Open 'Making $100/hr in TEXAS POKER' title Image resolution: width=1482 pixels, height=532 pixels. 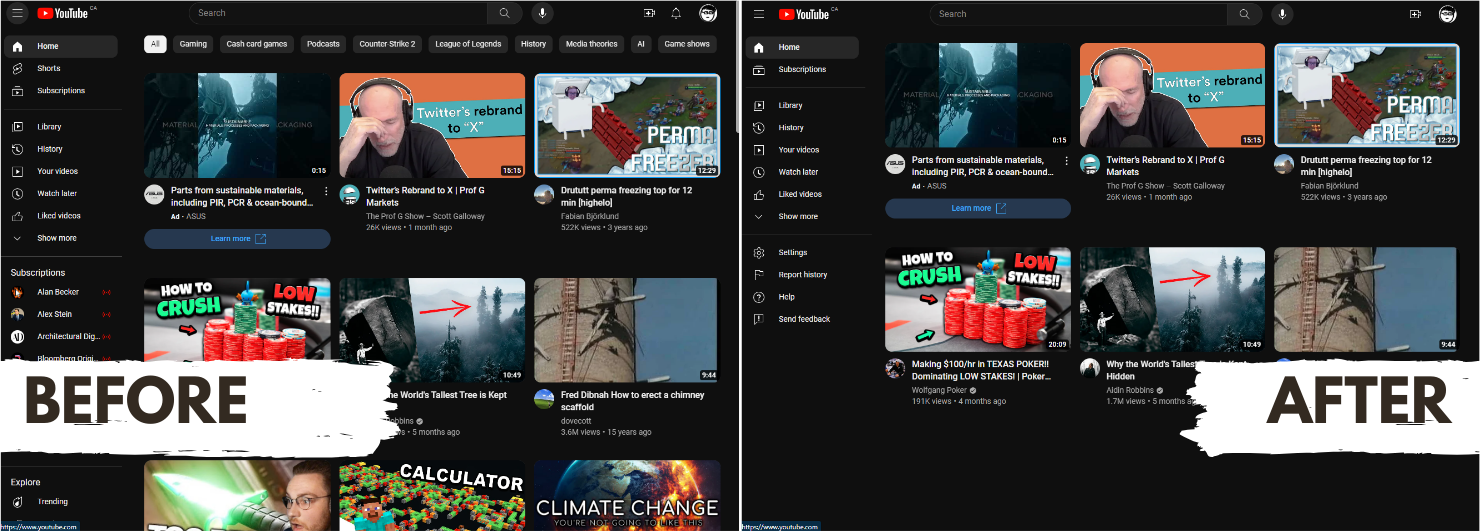pyautogui.click(x=981, y=371)
